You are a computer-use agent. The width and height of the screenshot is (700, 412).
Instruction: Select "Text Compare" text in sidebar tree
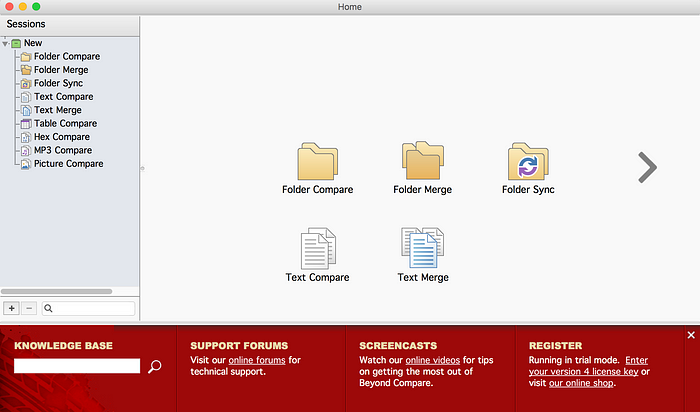coord(64,97)
